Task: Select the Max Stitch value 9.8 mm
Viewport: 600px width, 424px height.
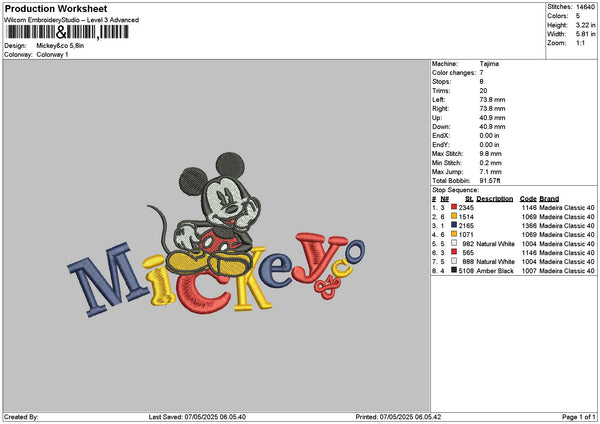Action: (491, 154)
